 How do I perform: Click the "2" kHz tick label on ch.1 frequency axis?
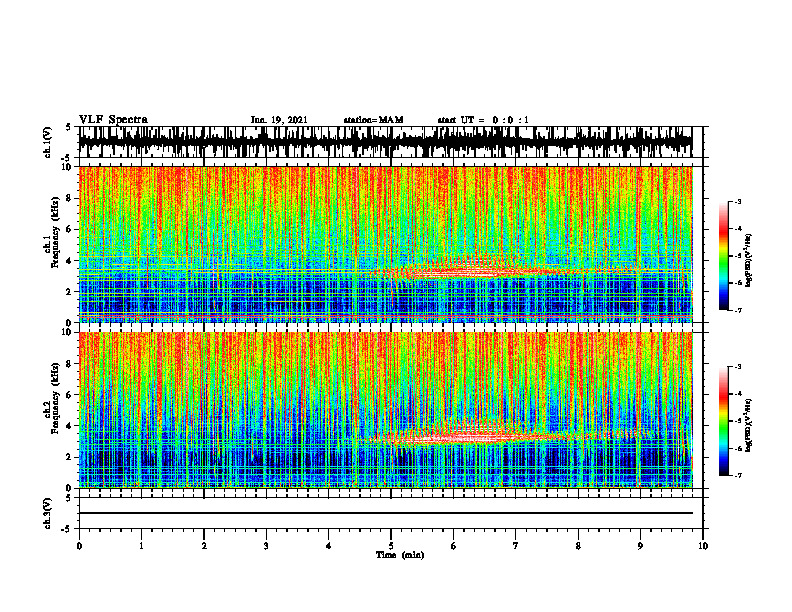coord(71,292)
